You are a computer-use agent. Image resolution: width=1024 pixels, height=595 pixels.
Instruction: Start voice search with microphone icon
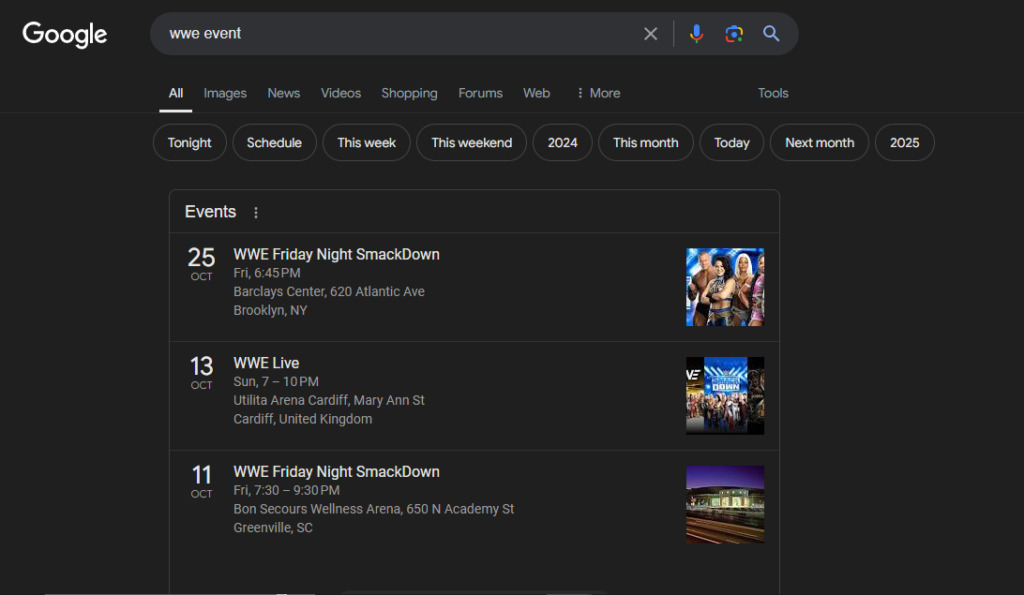click(x=696, y=34)
